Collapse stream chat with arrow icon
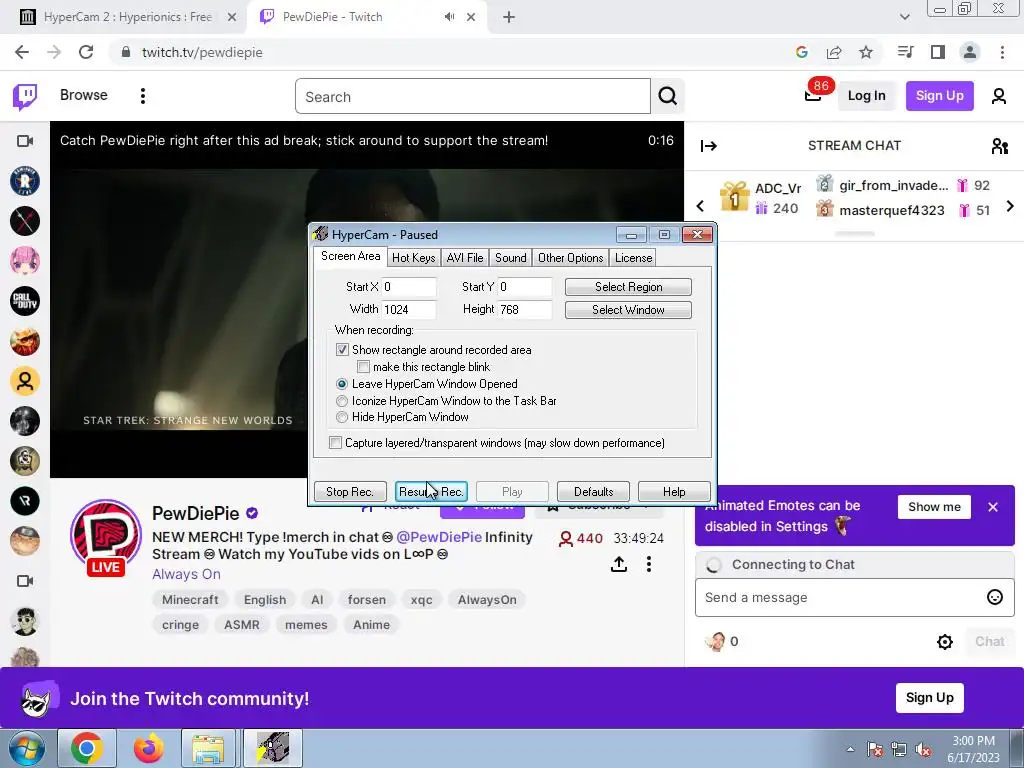1024x768 pixels. coord(709,146)
